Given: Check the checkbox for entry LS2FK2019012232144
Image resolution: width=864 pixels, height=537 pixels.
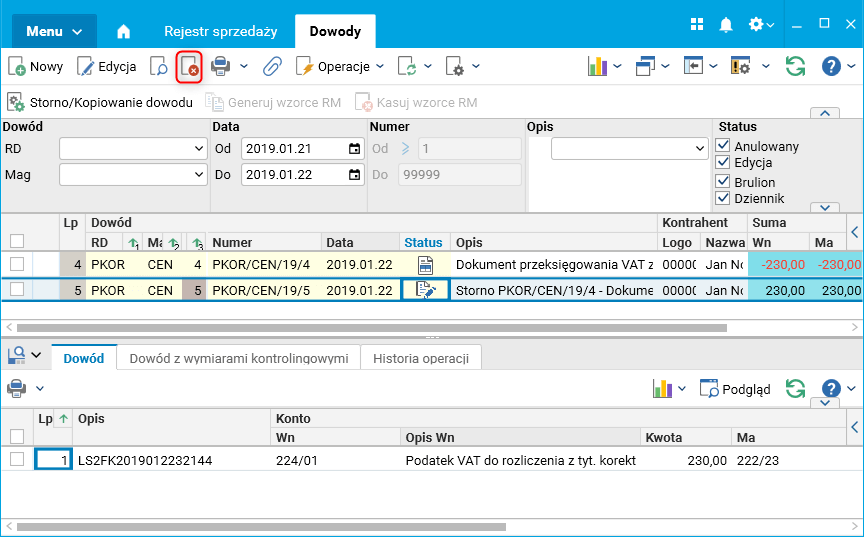Looking at the screenshot, I should [17, 459].
